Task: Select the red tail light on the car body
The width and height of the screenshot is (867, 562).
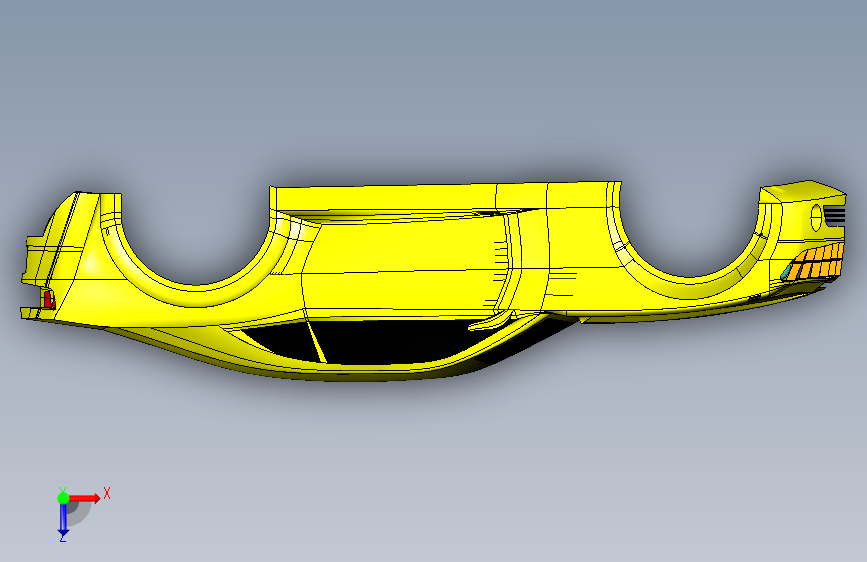Action: pyautogui.click(x=48, y=300)
